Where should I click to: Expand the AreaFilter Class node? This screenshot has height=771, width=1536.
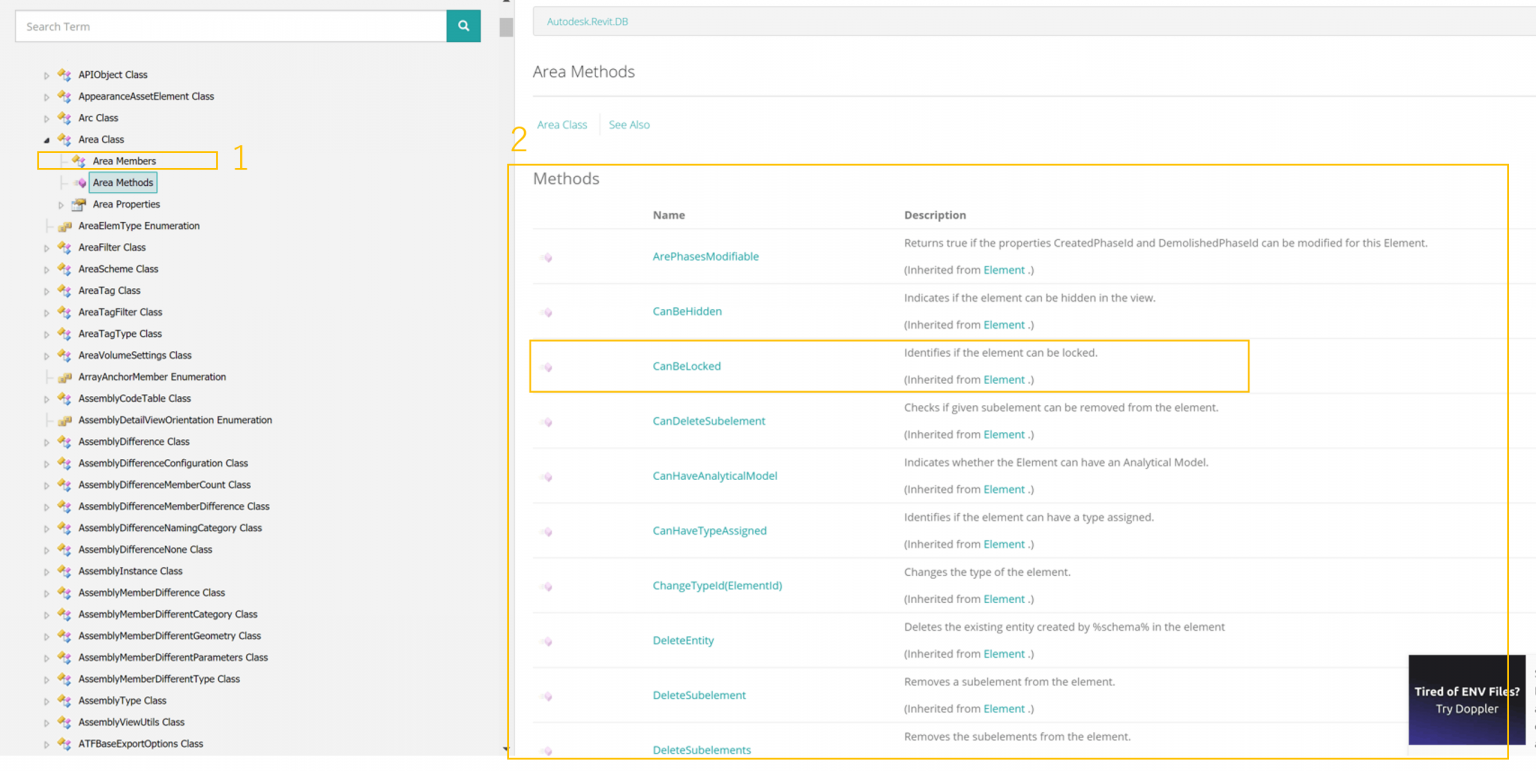tap(46, 248)
